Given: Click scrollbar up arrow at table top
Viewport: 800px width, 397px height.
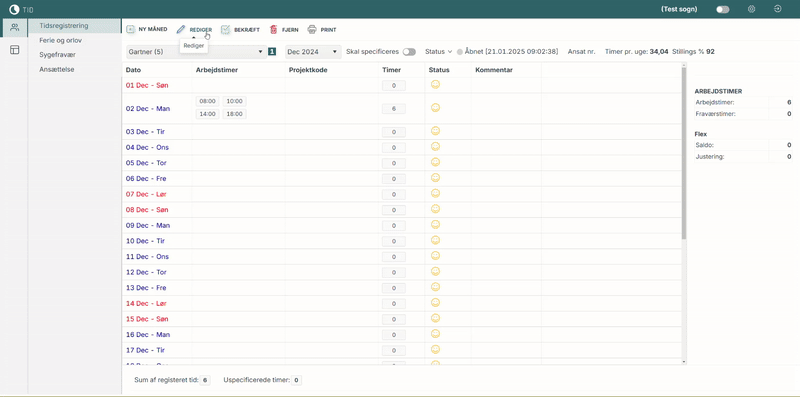Looking at the screenshot, I should (684, 64).
